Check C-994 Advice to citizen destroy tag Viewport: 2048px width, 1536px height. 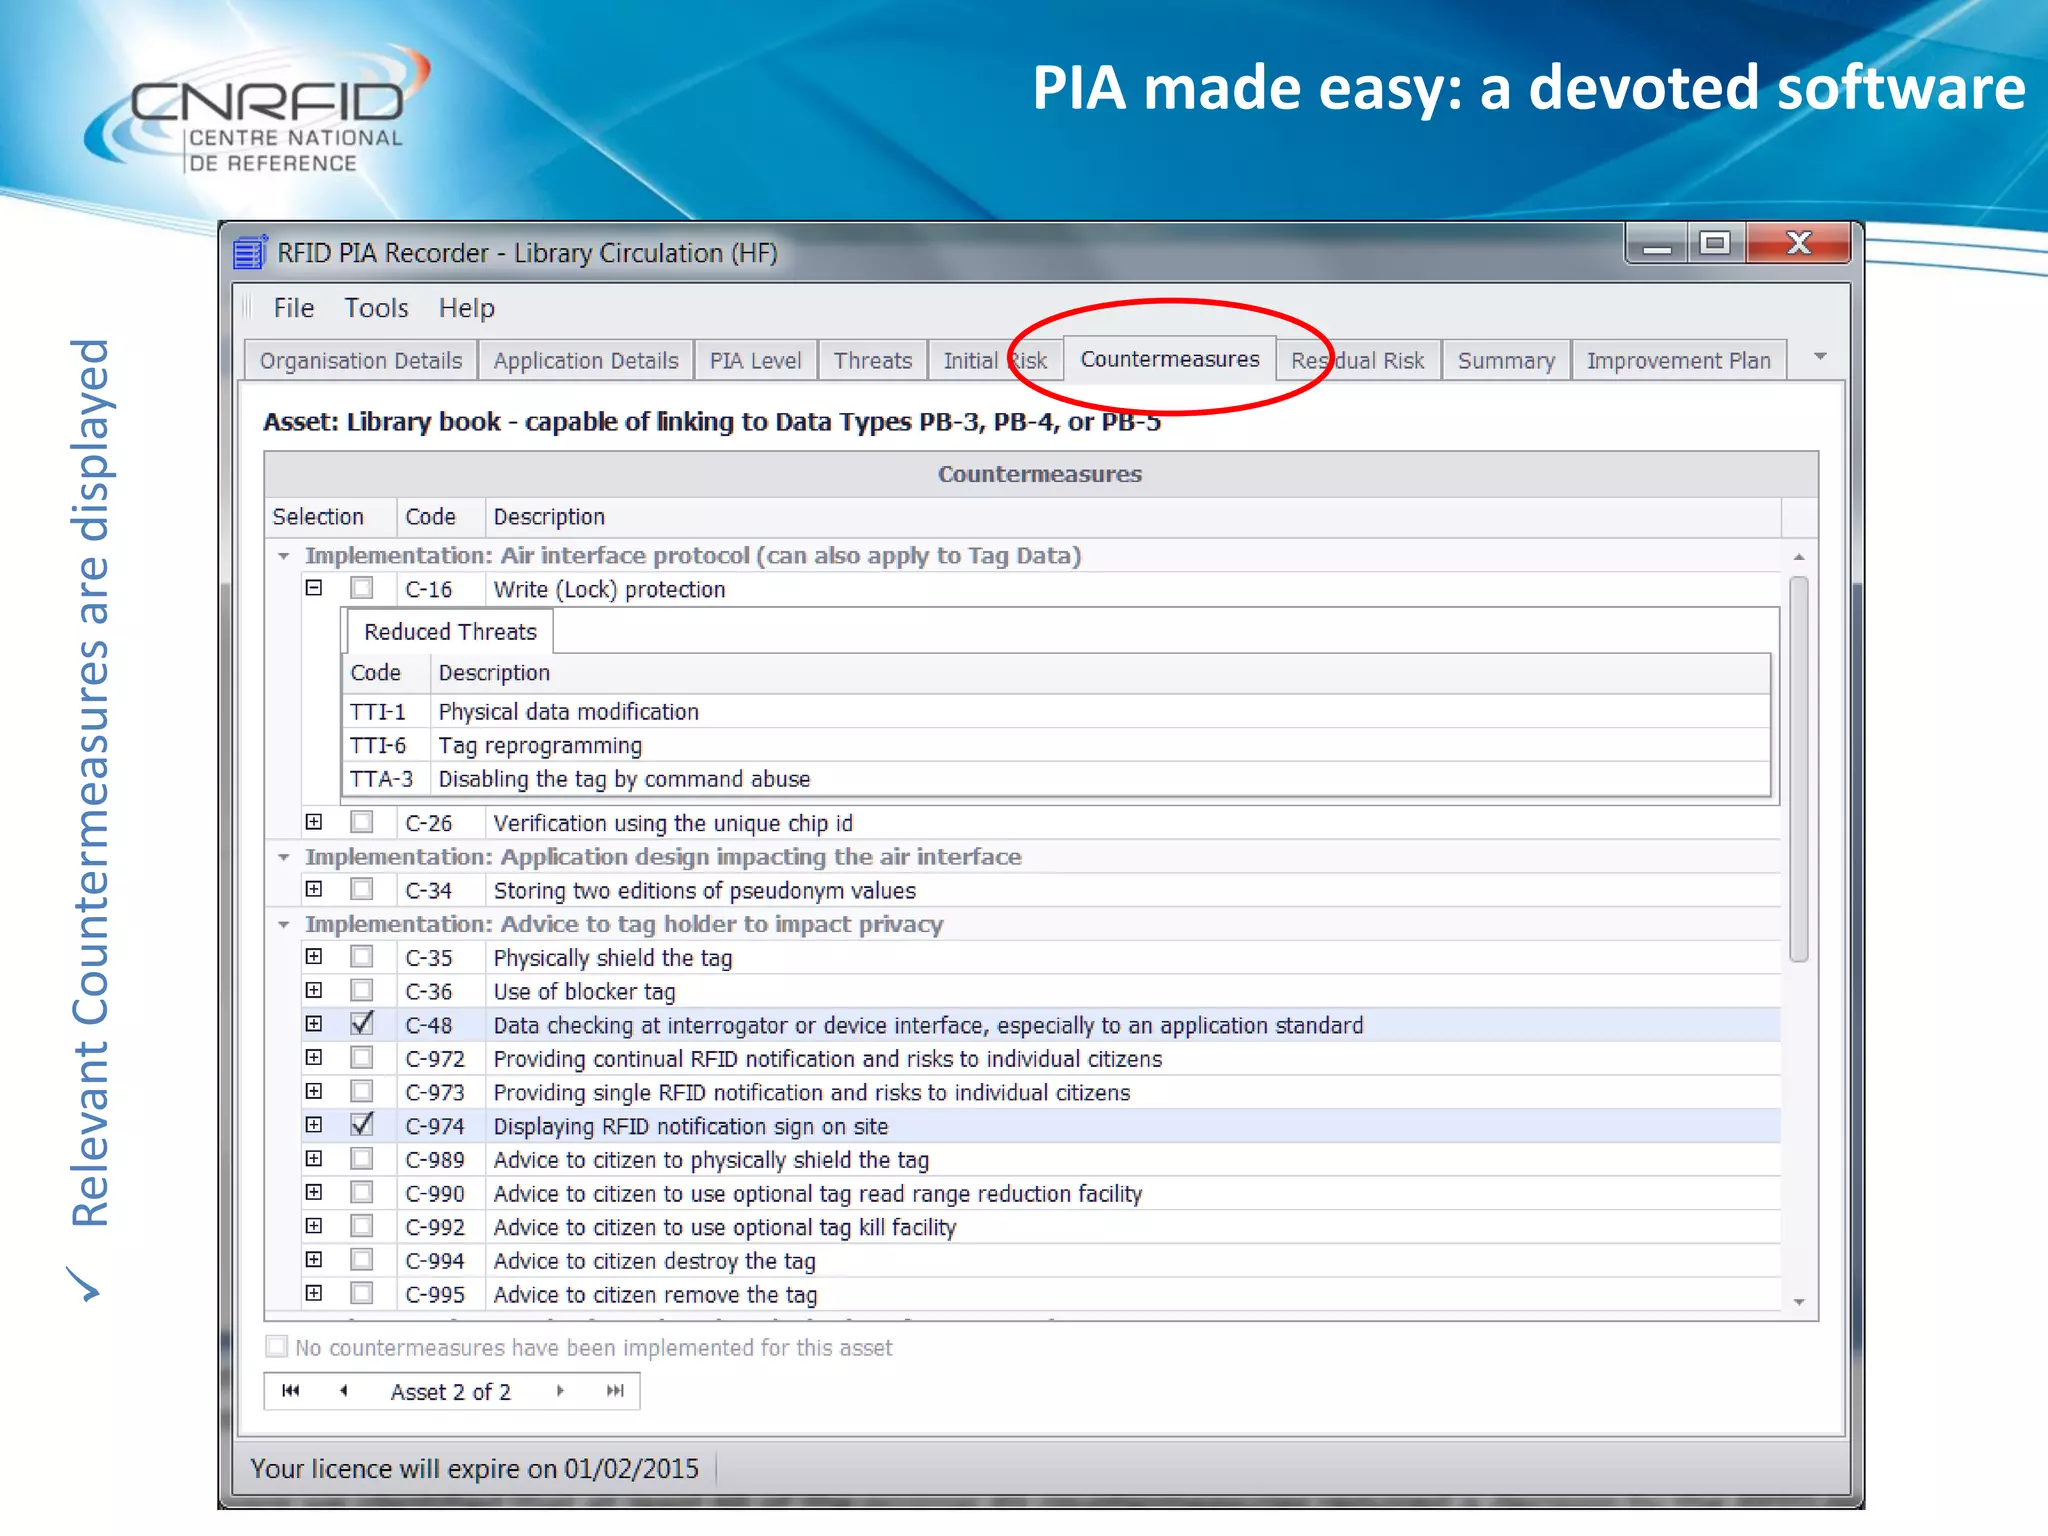tap(361, 1260)
